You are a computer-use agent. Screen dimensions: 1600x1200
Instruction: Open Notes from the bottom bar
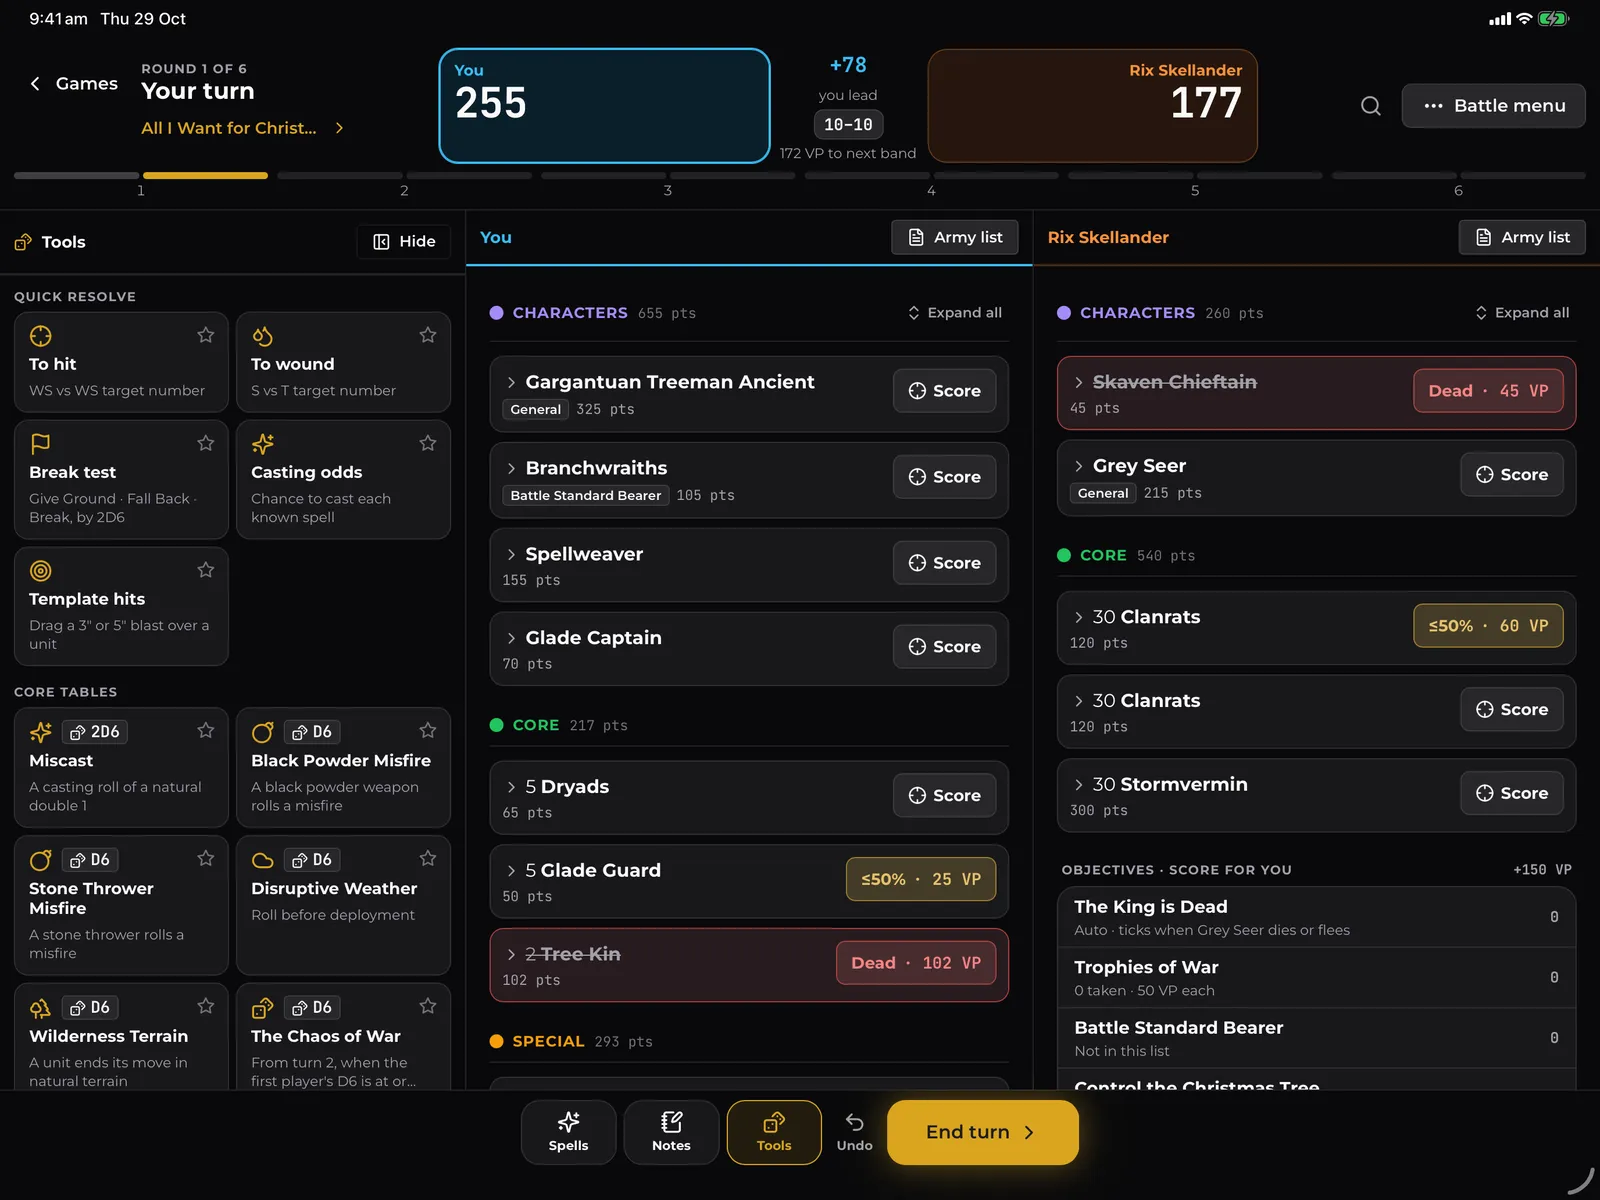point(671,1132)
